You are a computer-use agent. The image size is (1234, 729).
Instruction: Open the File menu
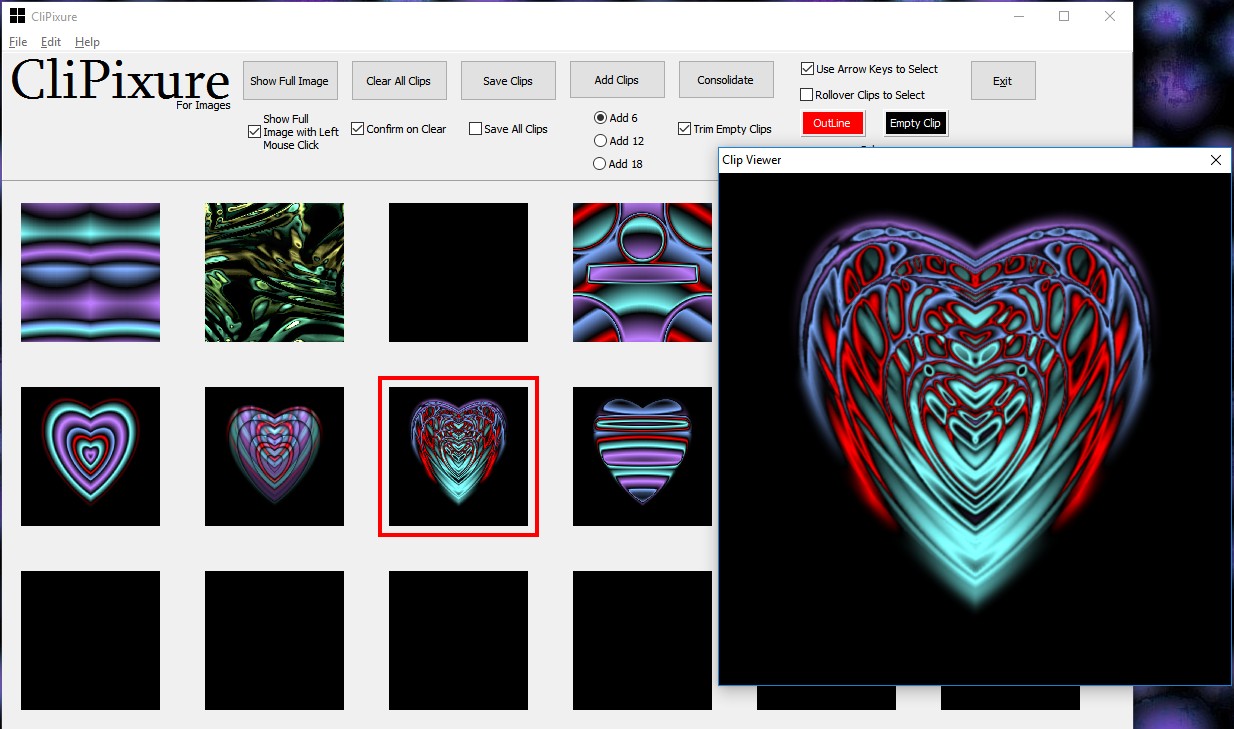(18, 42)
